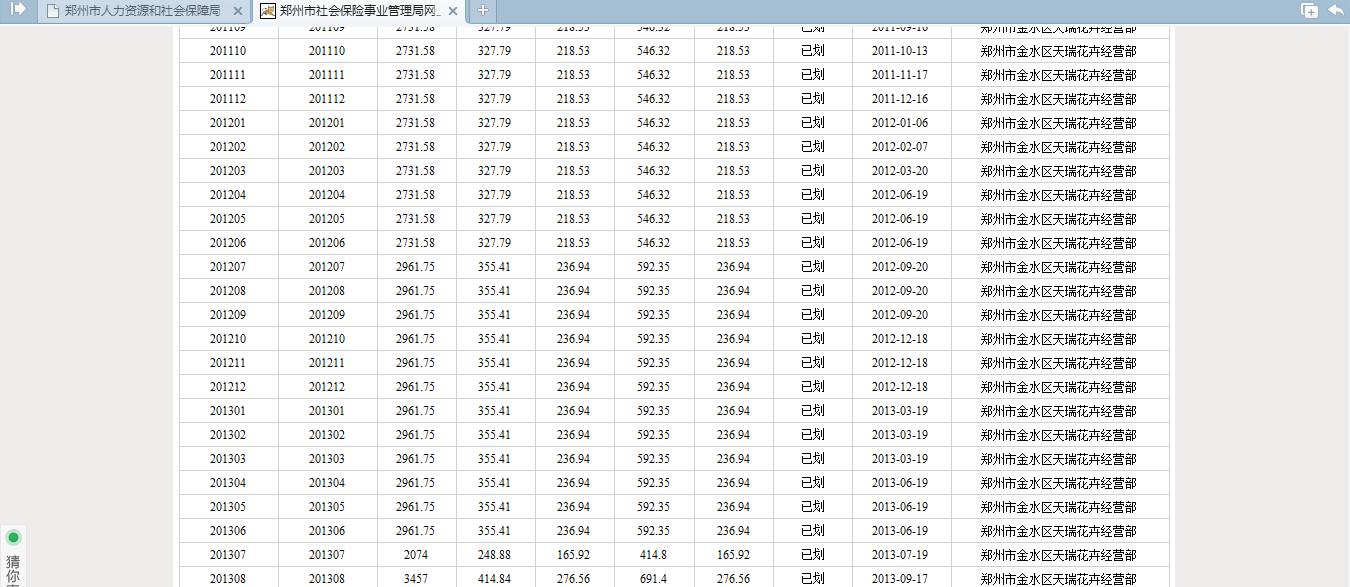Select the 691.4 value cell

(x=653, y=579)
